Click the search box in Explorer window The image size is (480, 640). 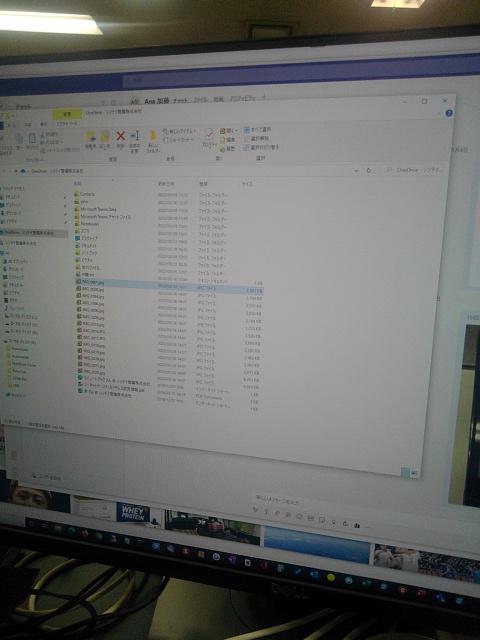pos(414,170)
